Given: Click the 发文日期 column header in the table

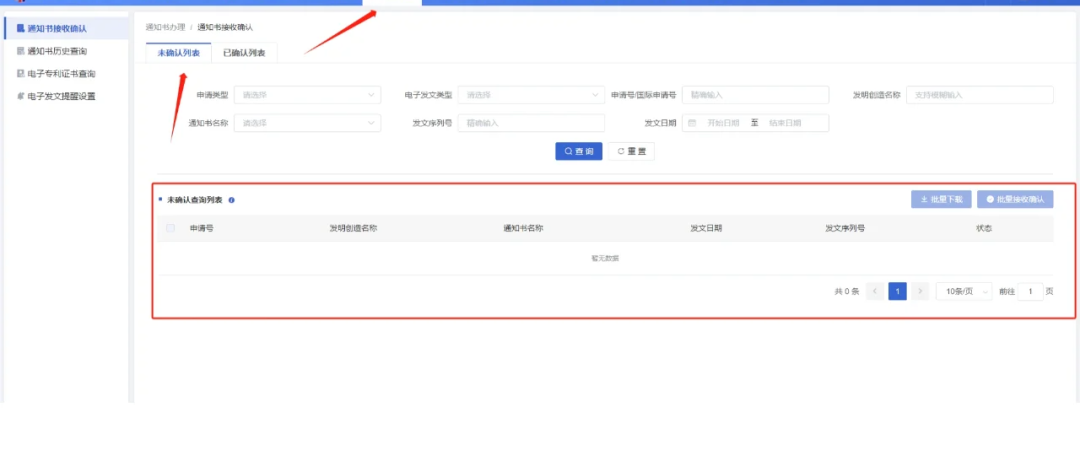Looking at the screenshot, I should coord(706,228).
